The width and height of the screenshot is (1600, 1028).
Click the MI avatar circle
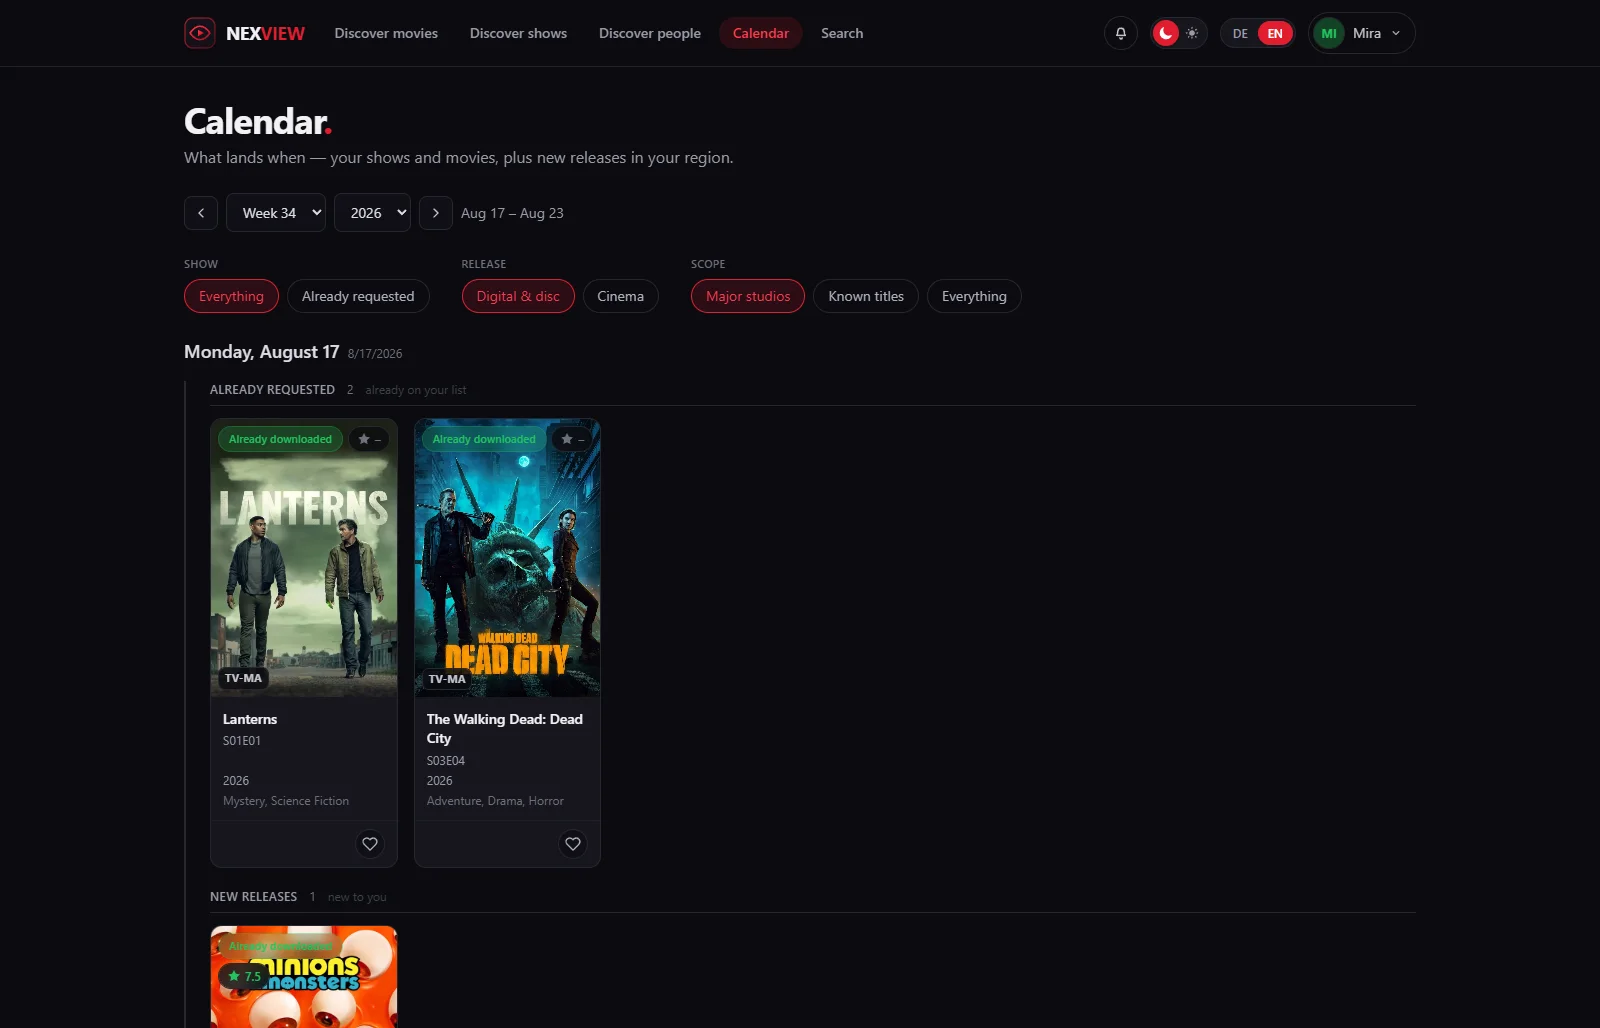pos(1329,33)
